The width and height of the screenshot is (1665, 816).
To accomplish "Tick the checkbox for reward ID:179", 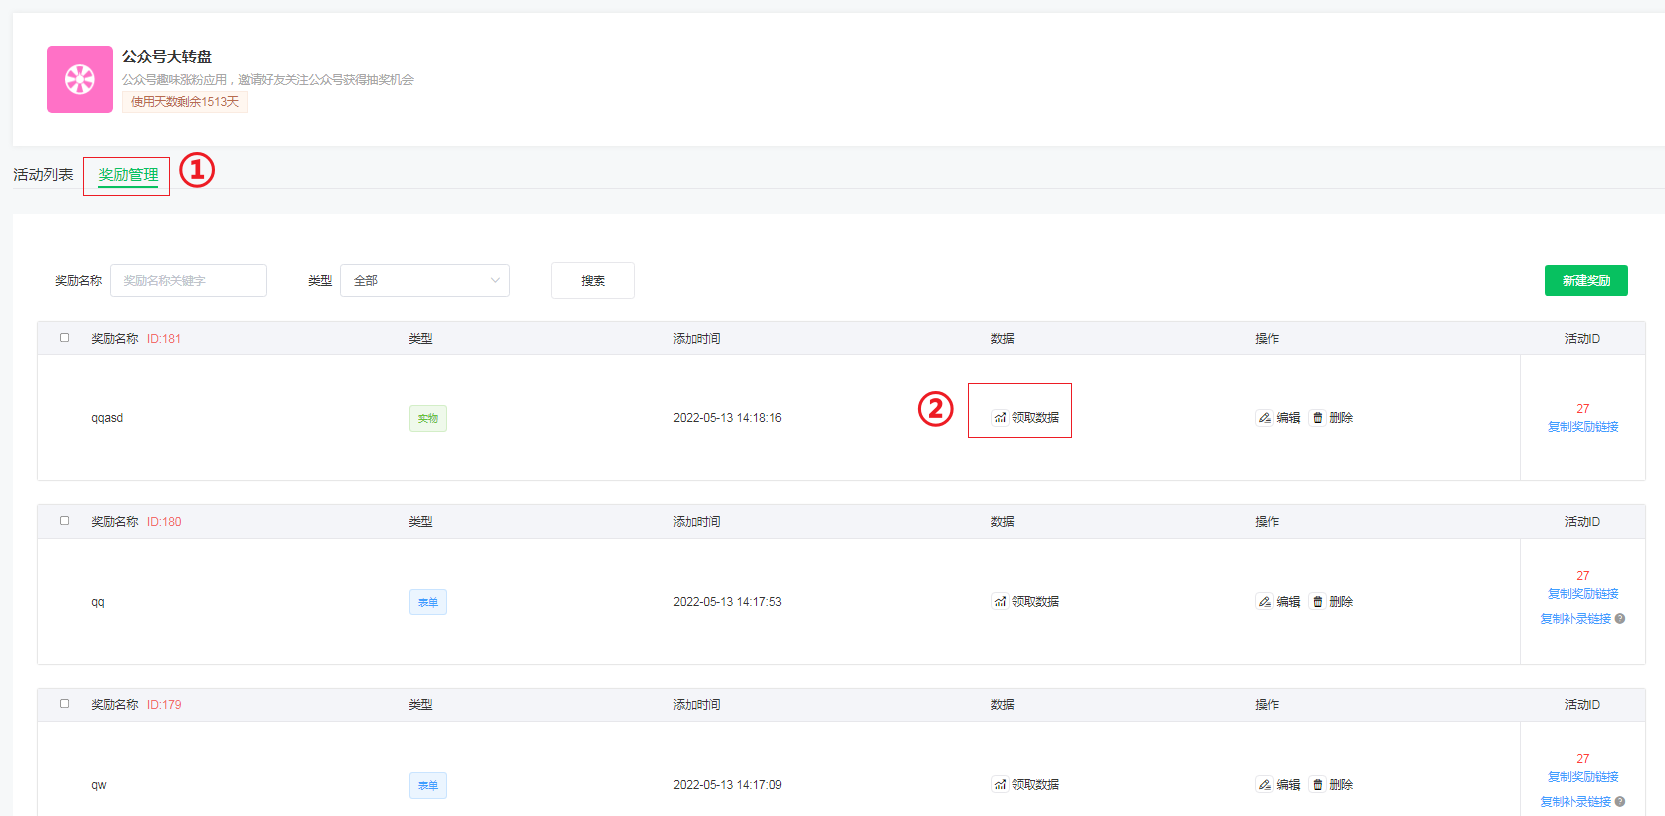I will (x=65, y=704).
